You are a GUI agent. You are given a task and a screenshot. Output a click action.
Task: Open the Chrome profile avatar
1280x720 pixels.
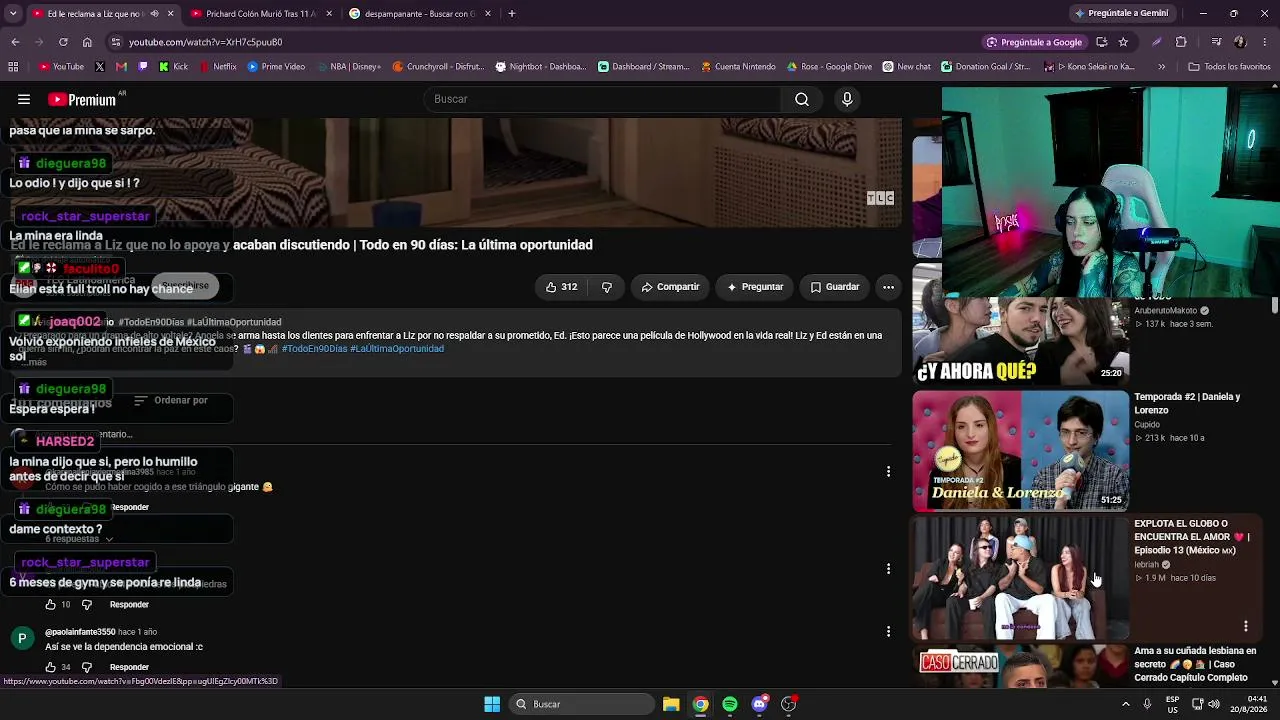click(x=1240, y=42)
